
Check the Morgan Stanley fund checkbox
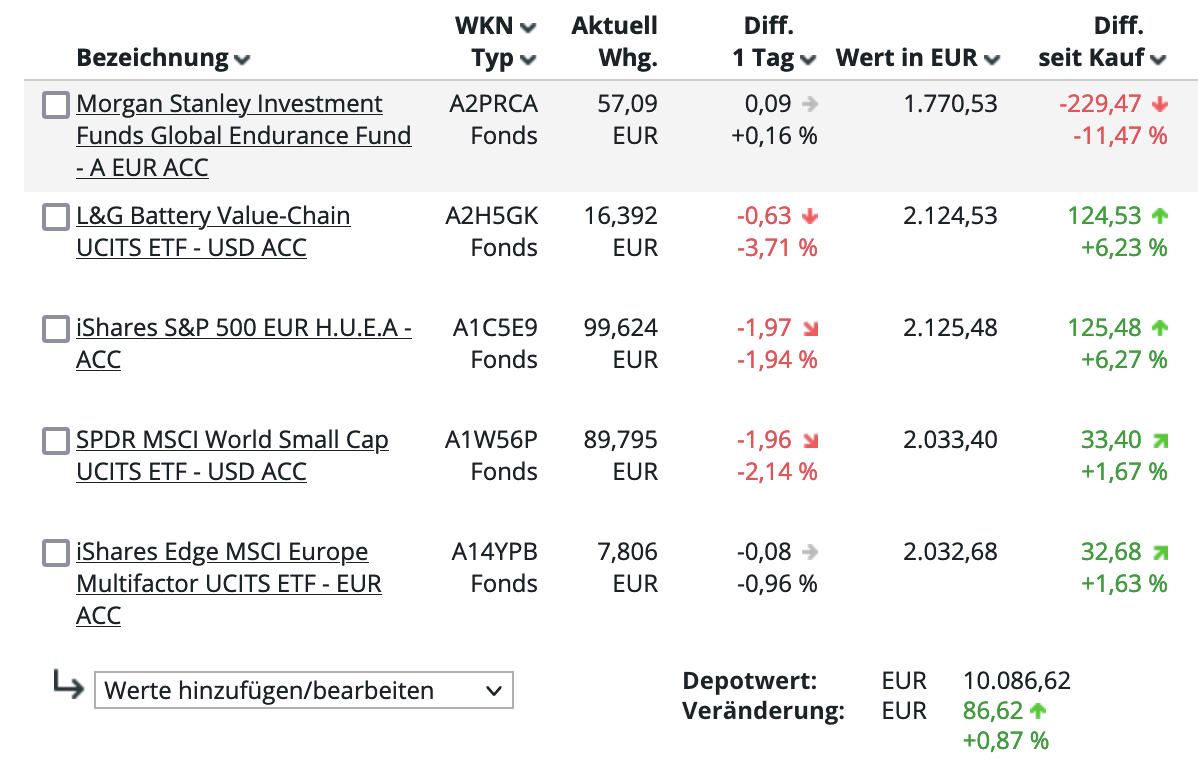tap(56, 105)
